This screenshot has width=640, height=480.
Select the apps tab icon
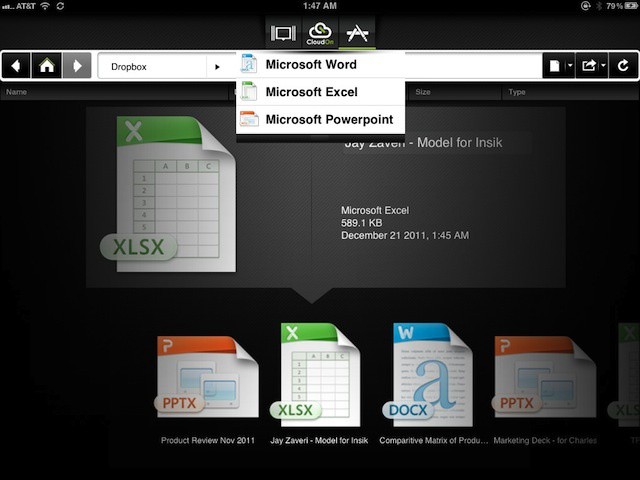pyautogui.click(x=357, y=33)
